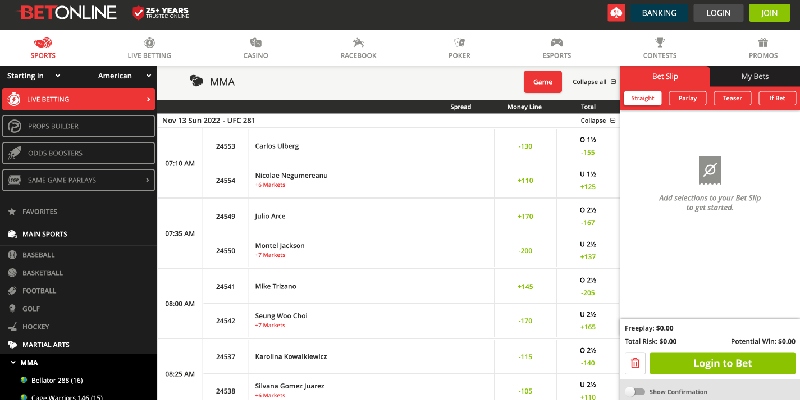Open the Starting In dropdown
This screenshot has width=800, height=400.
(34, 76)
